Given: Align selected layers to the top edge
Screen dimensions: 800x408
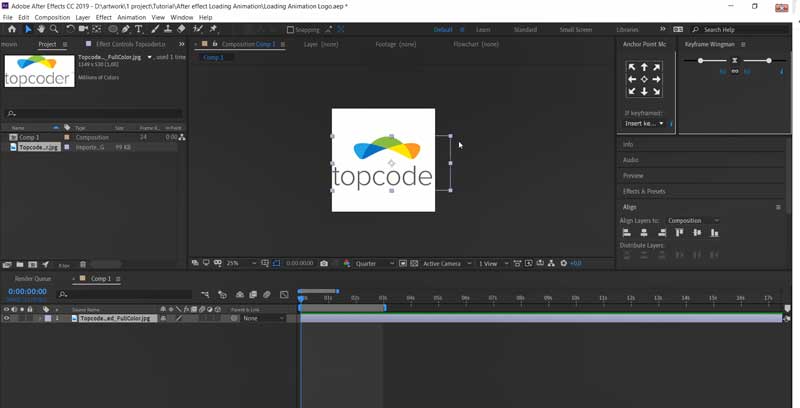Looking at the screenshot, I should [679, 233].
